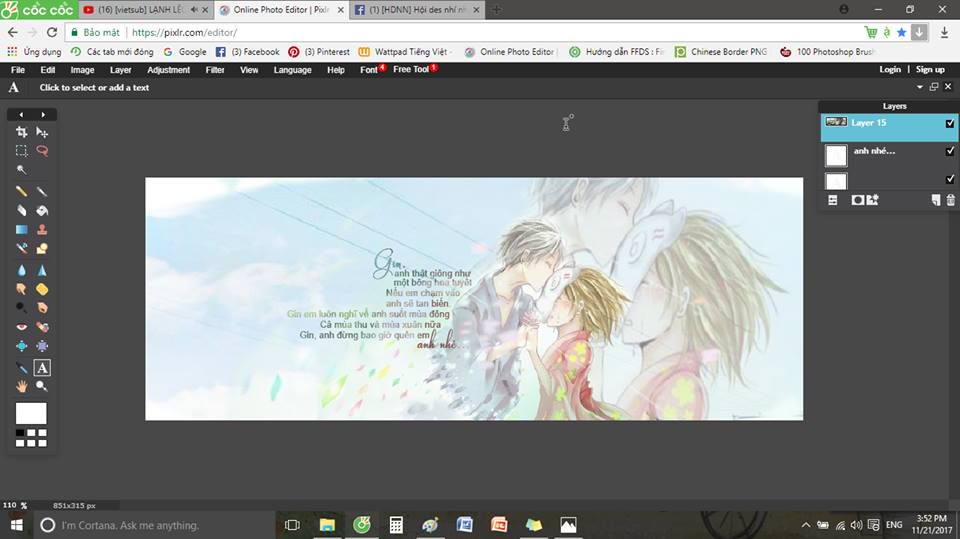Open the options bar dropdown arrow
Image resolution: width=960 pixels, height=539 pixels.
pyautogui.click(x=920, y=87)
